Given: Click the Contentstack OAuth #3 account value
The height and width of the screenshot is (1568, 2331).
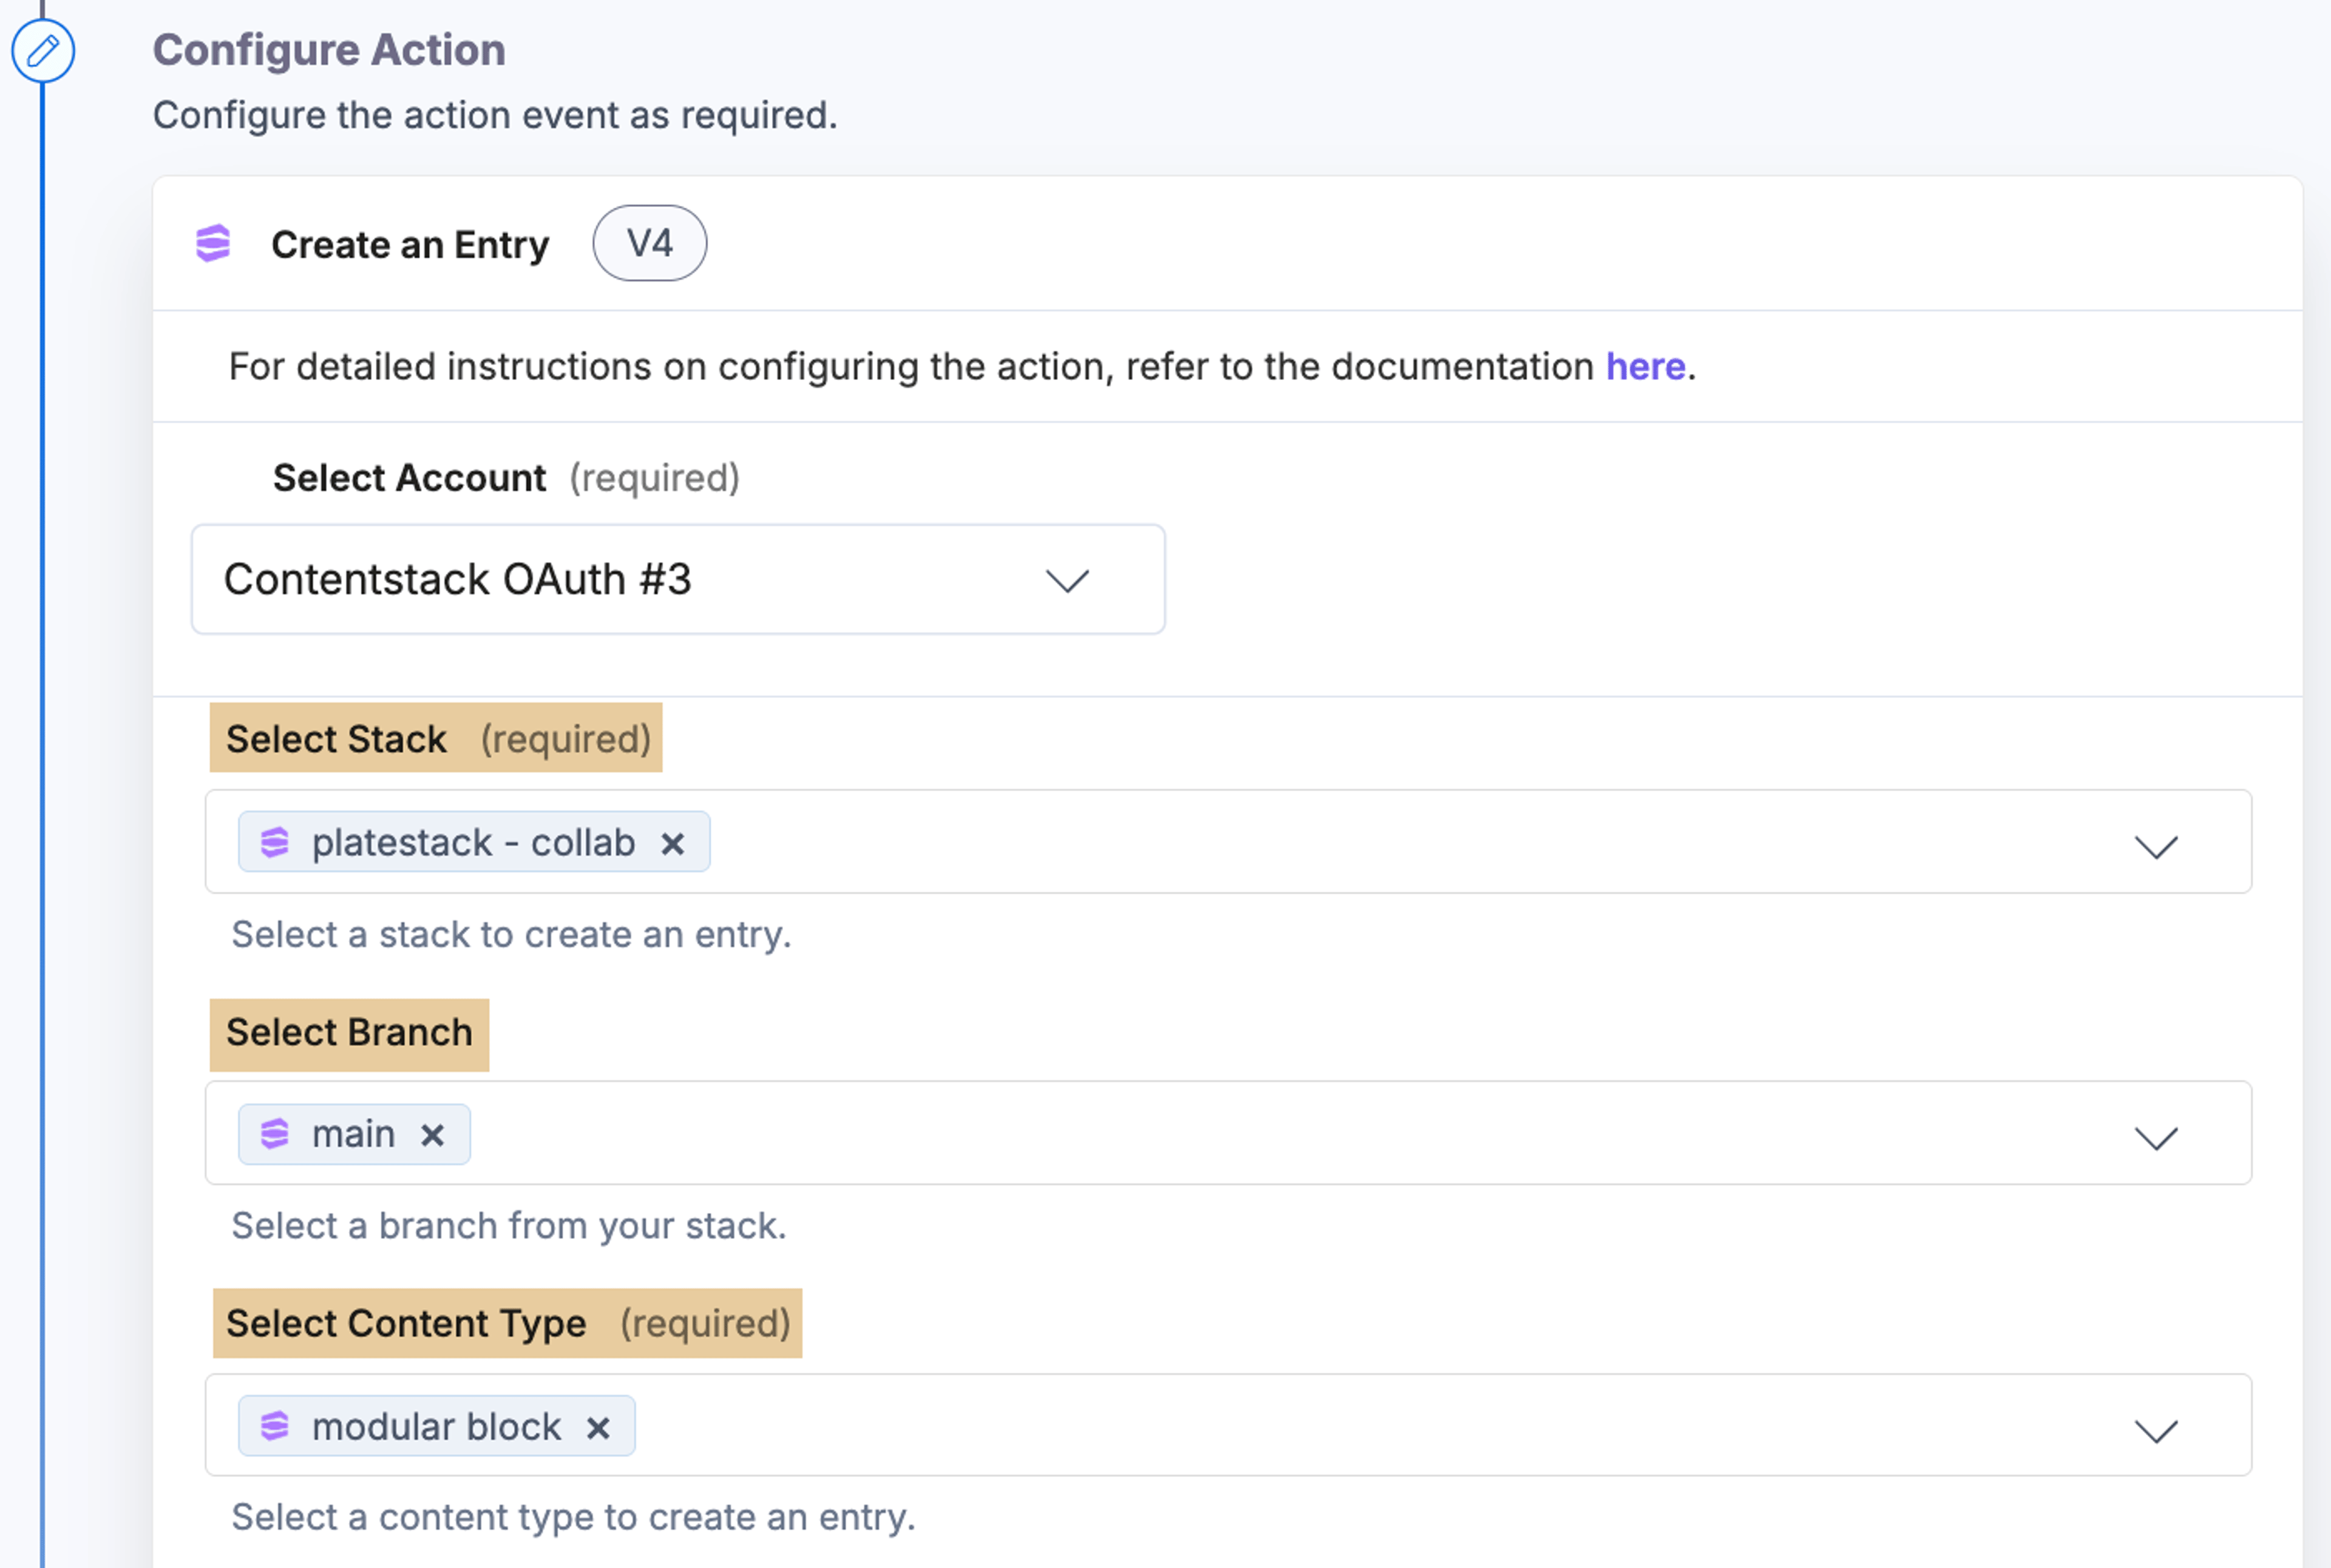Looking at the screenshot, I should 458,580.
